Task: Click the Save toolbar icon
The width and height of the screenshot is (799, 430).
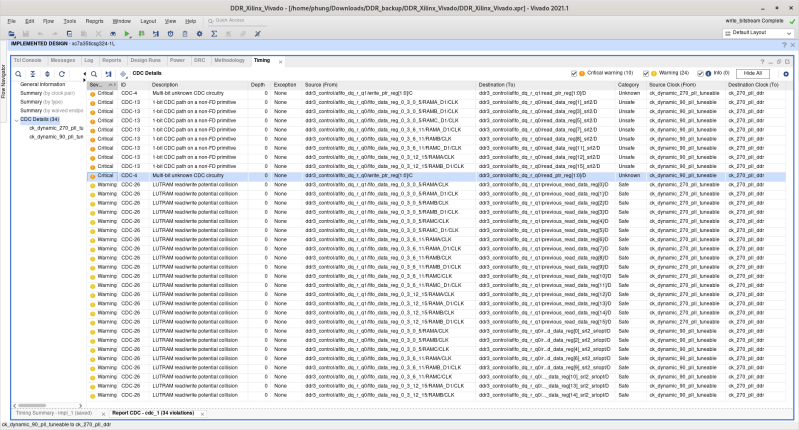Action: (x=25, y=34)
